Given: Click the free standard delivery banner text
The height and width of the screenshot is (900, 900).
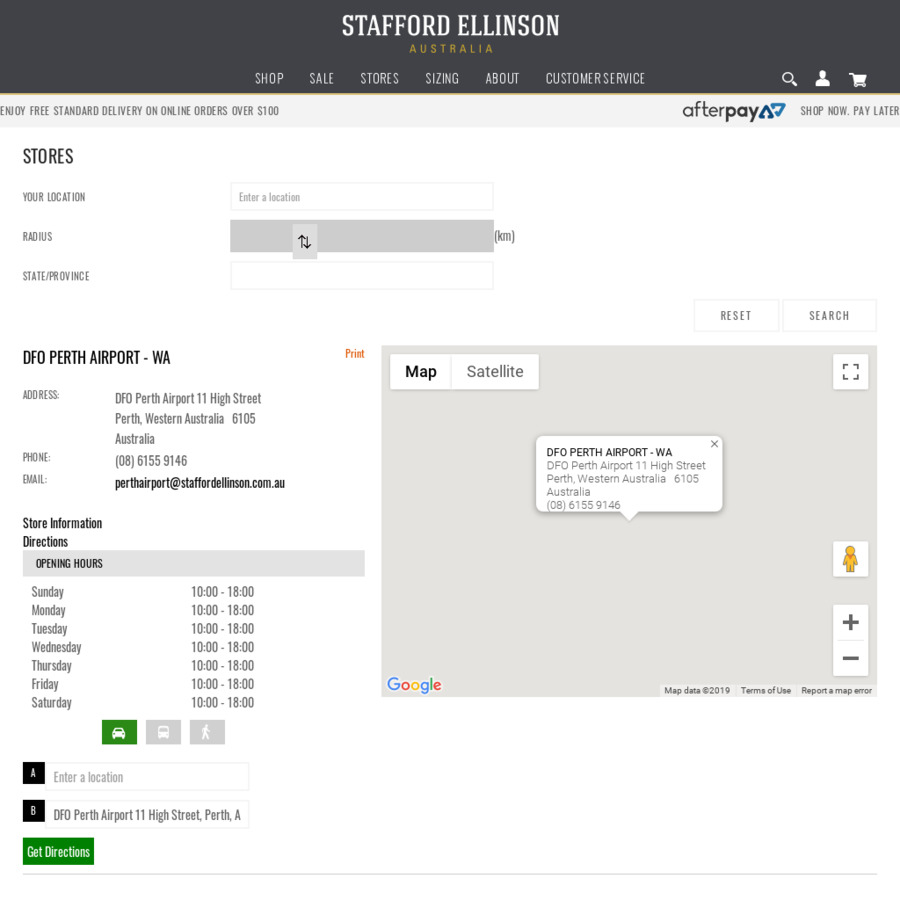Looking at the screenshot, I should coord(139,111).
